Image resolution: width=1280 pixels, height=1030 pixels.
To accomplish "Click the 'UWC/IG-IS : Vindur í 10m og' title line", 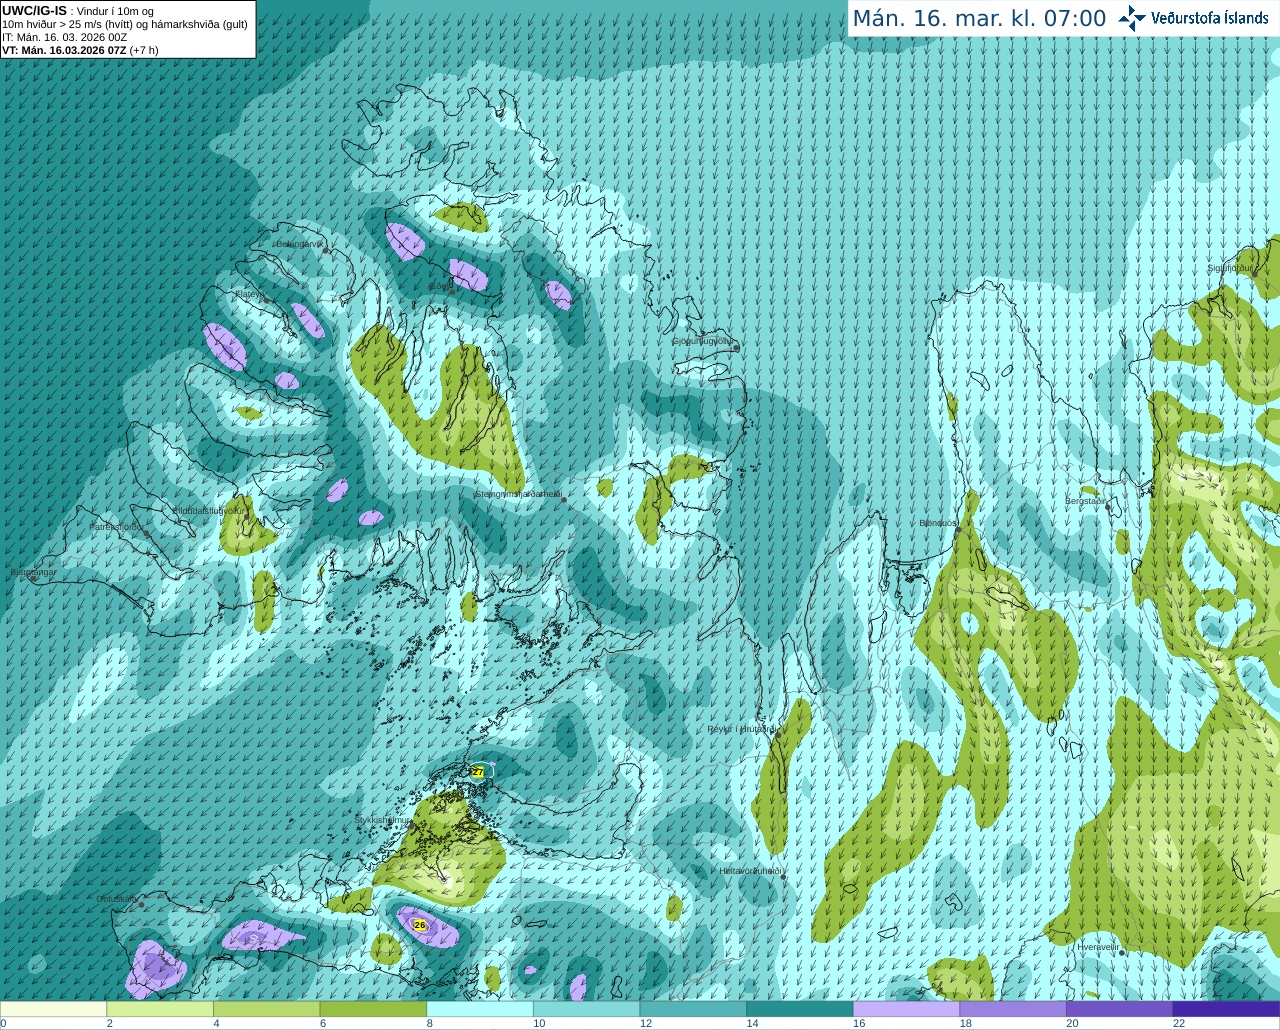I will [x=78, y=11].
